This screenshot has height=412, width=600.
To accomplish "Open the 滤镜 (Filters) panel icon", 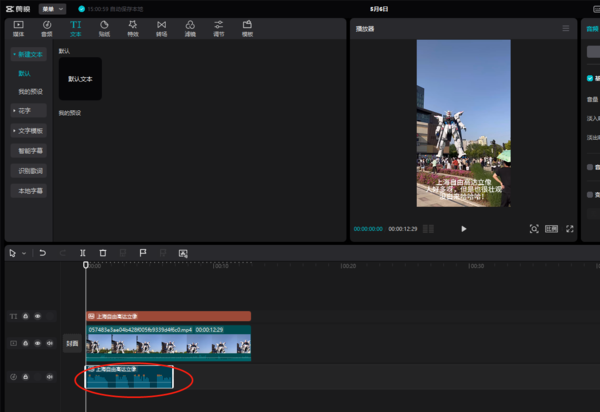I will [190, 27].
